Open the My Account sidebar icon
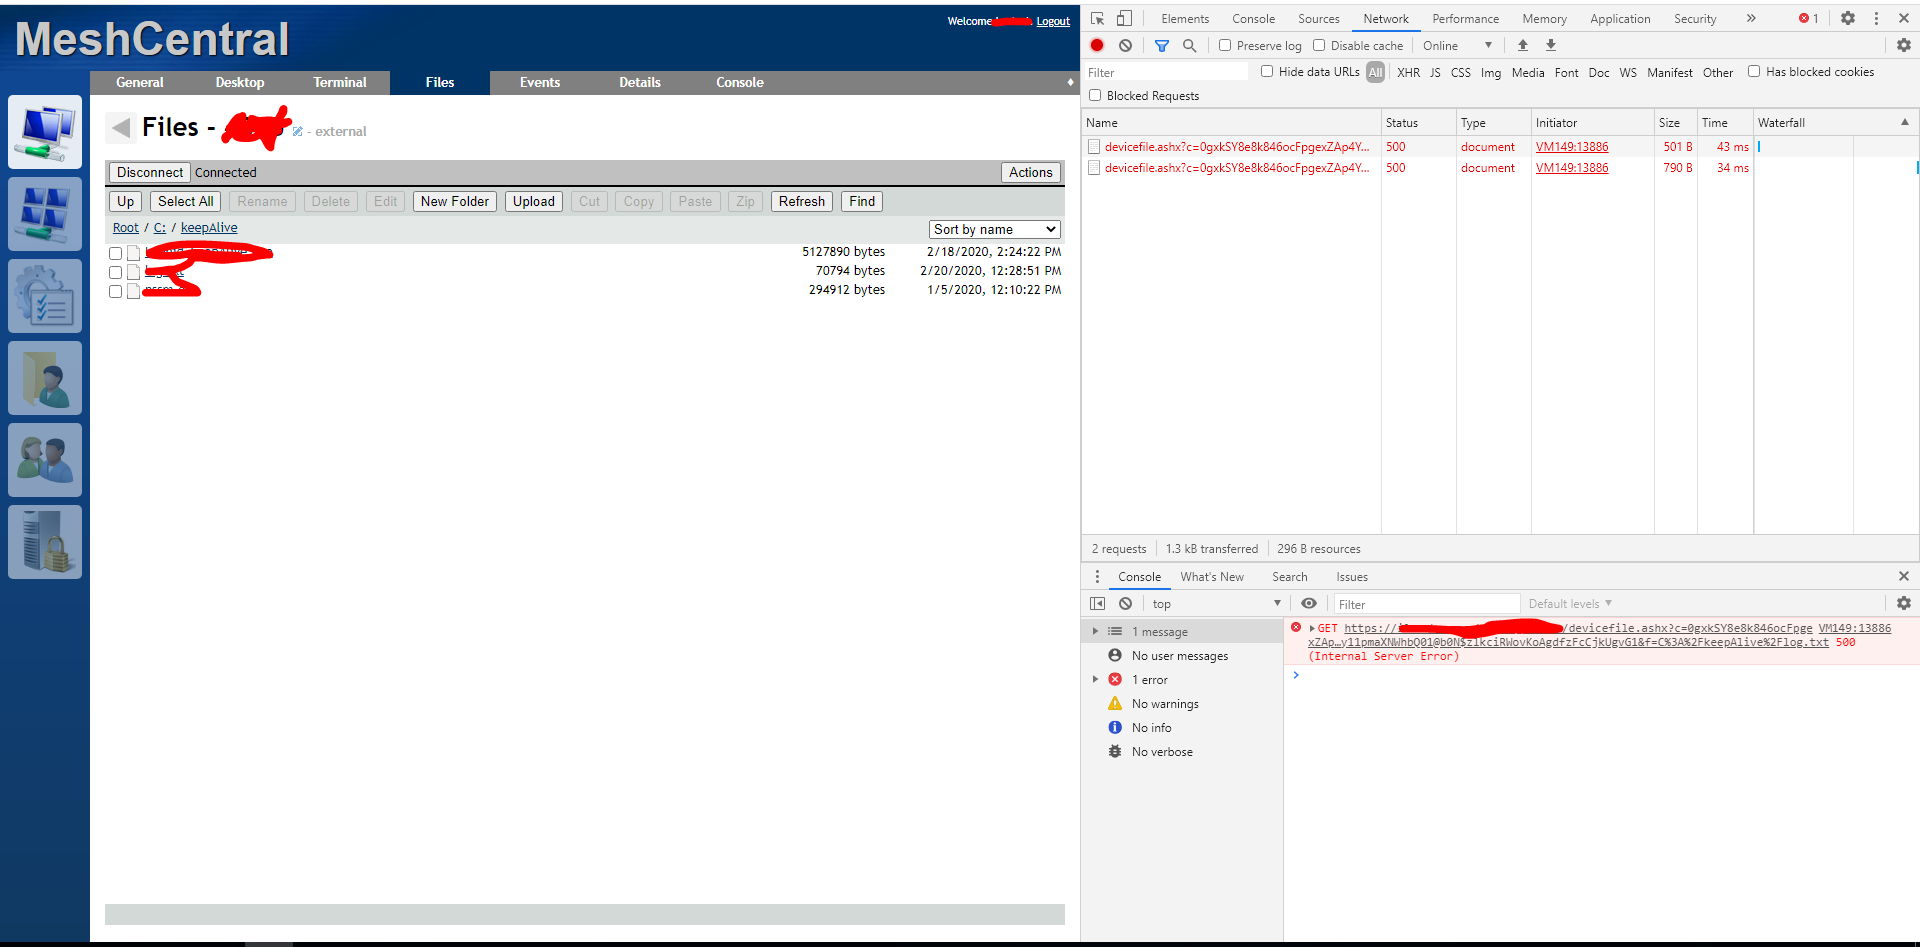Viewport: 1920px width, 947px height. point(45,378)
